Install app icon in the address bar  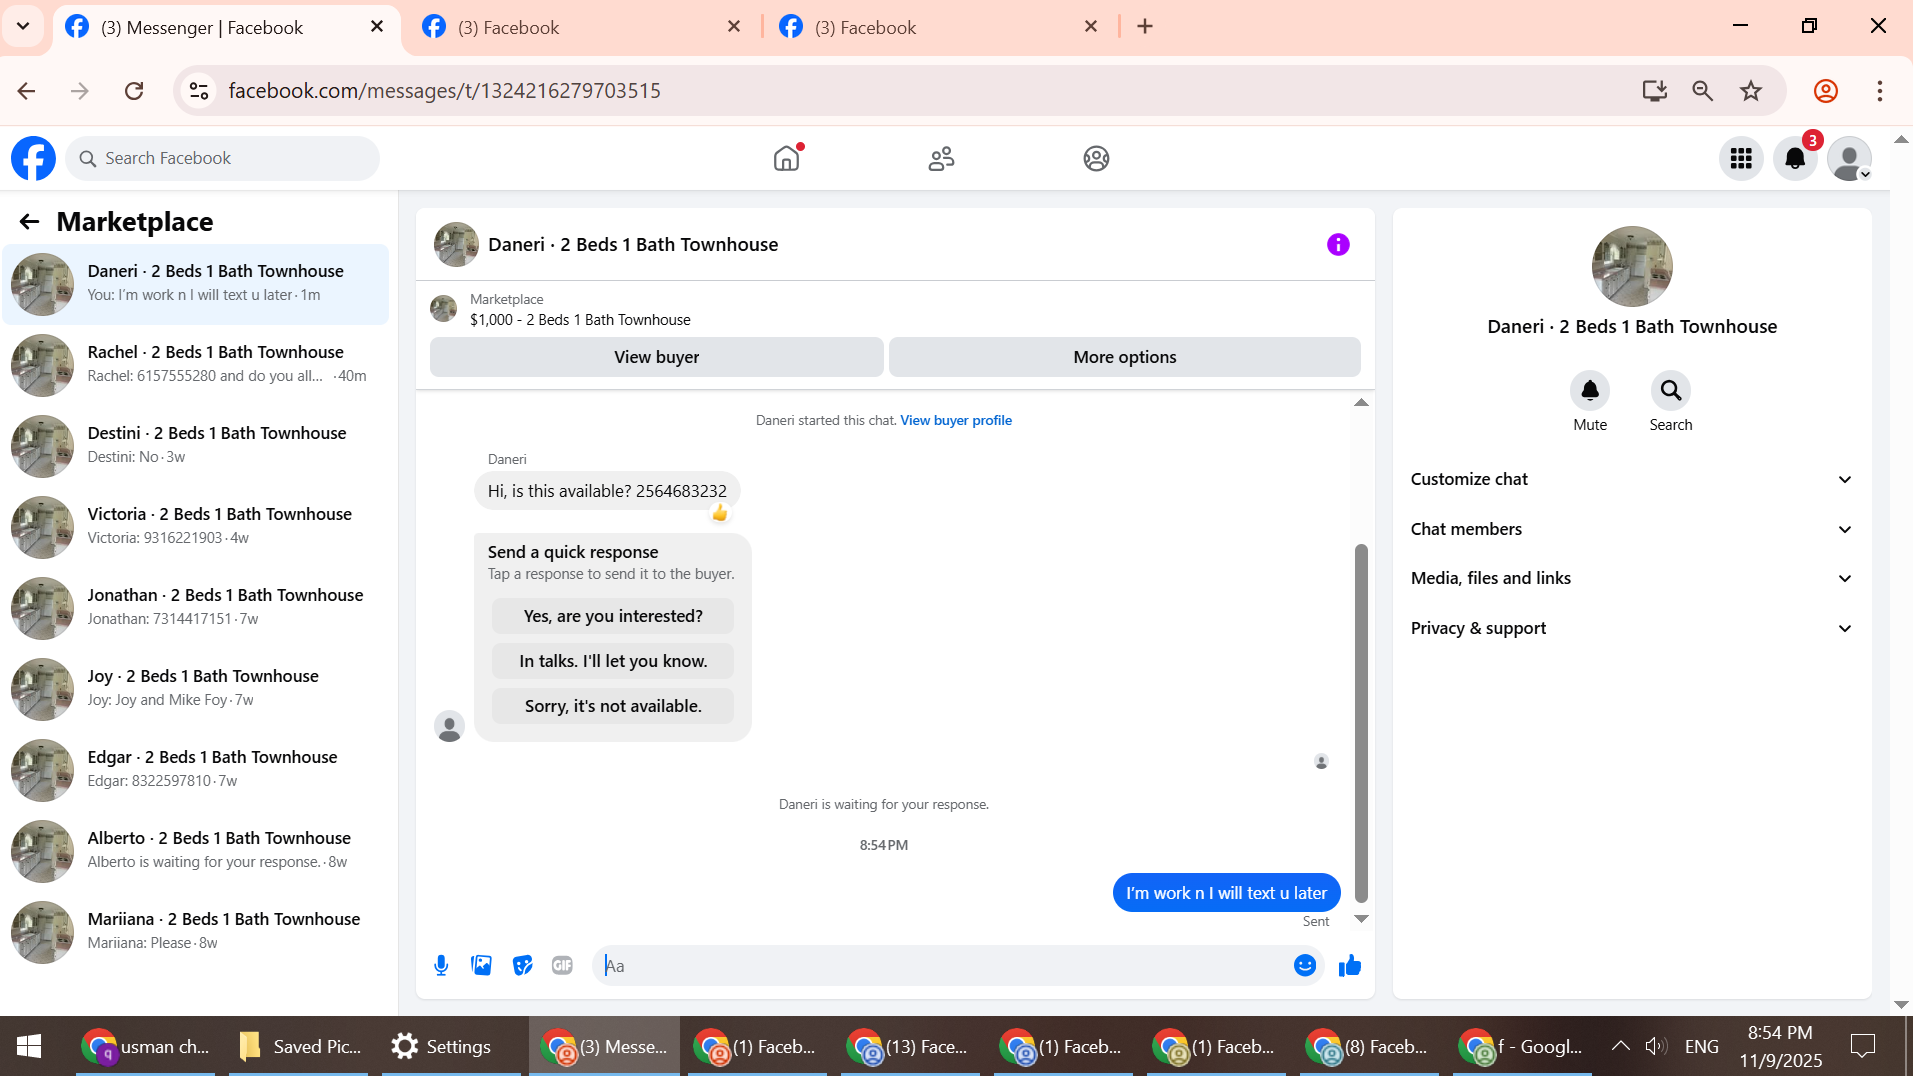click(1655, 91)
